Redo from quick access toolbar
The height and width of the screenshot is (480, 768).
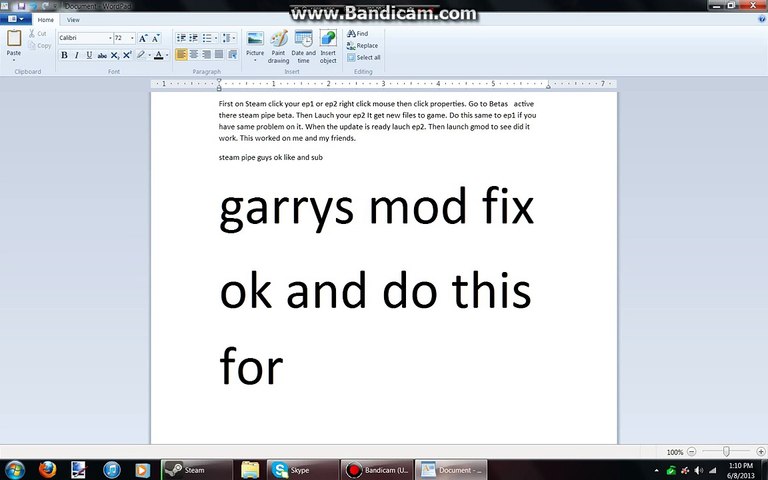coord(46,6)
